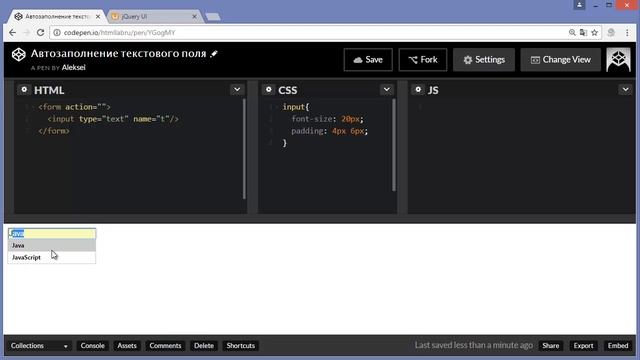
Task: Open the Assets panel
Action: (127, 346)
